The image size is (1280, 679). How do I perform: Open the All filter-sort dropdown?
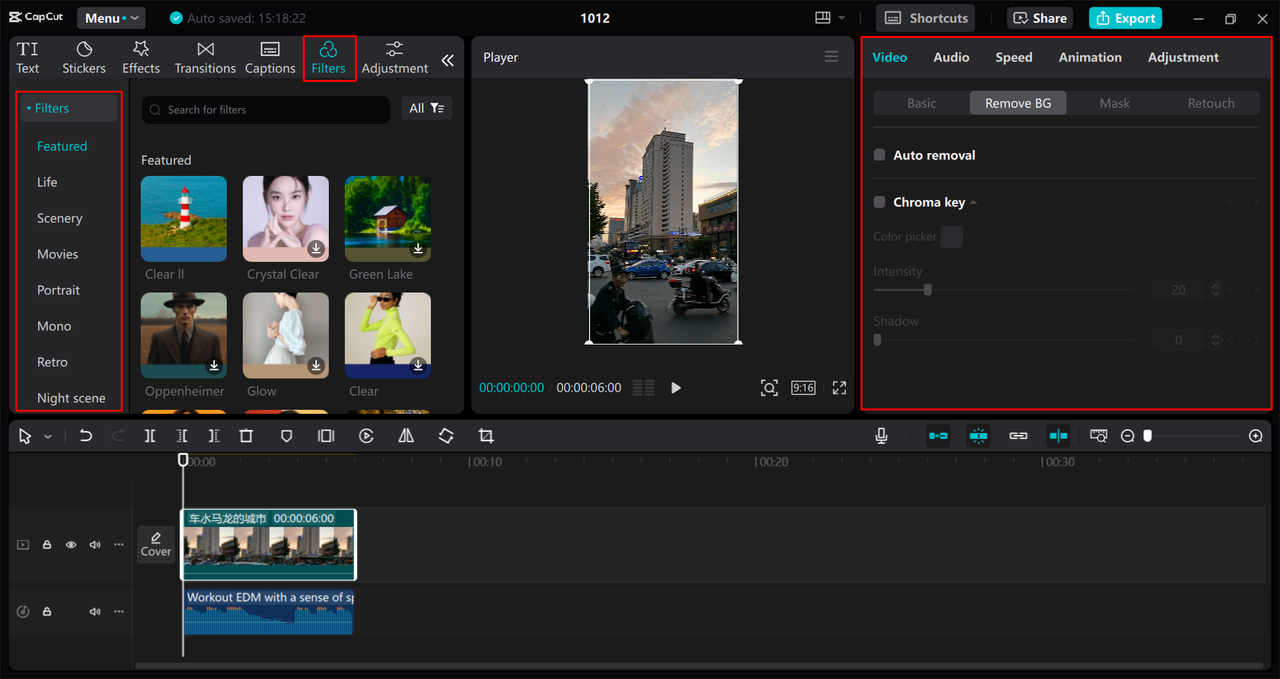(x=427, y=108)
